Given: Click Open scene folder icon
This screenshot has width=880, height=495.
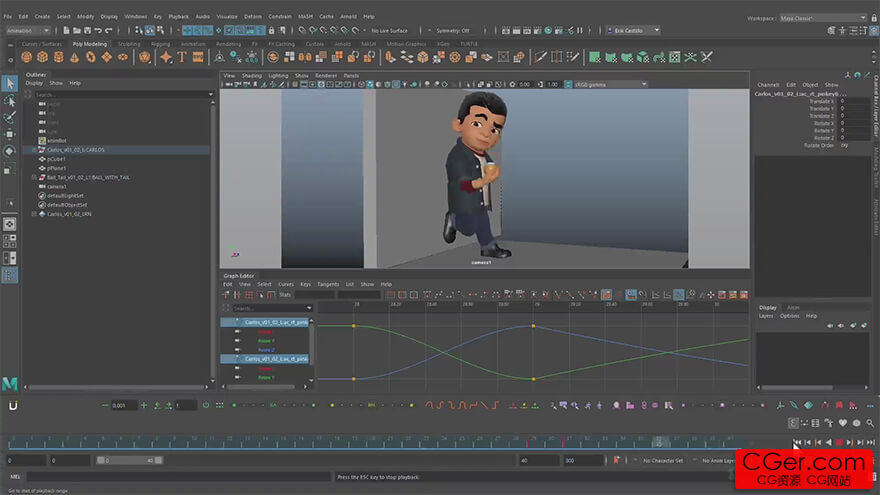Looking at the screenshot, I should click(77, 30).
